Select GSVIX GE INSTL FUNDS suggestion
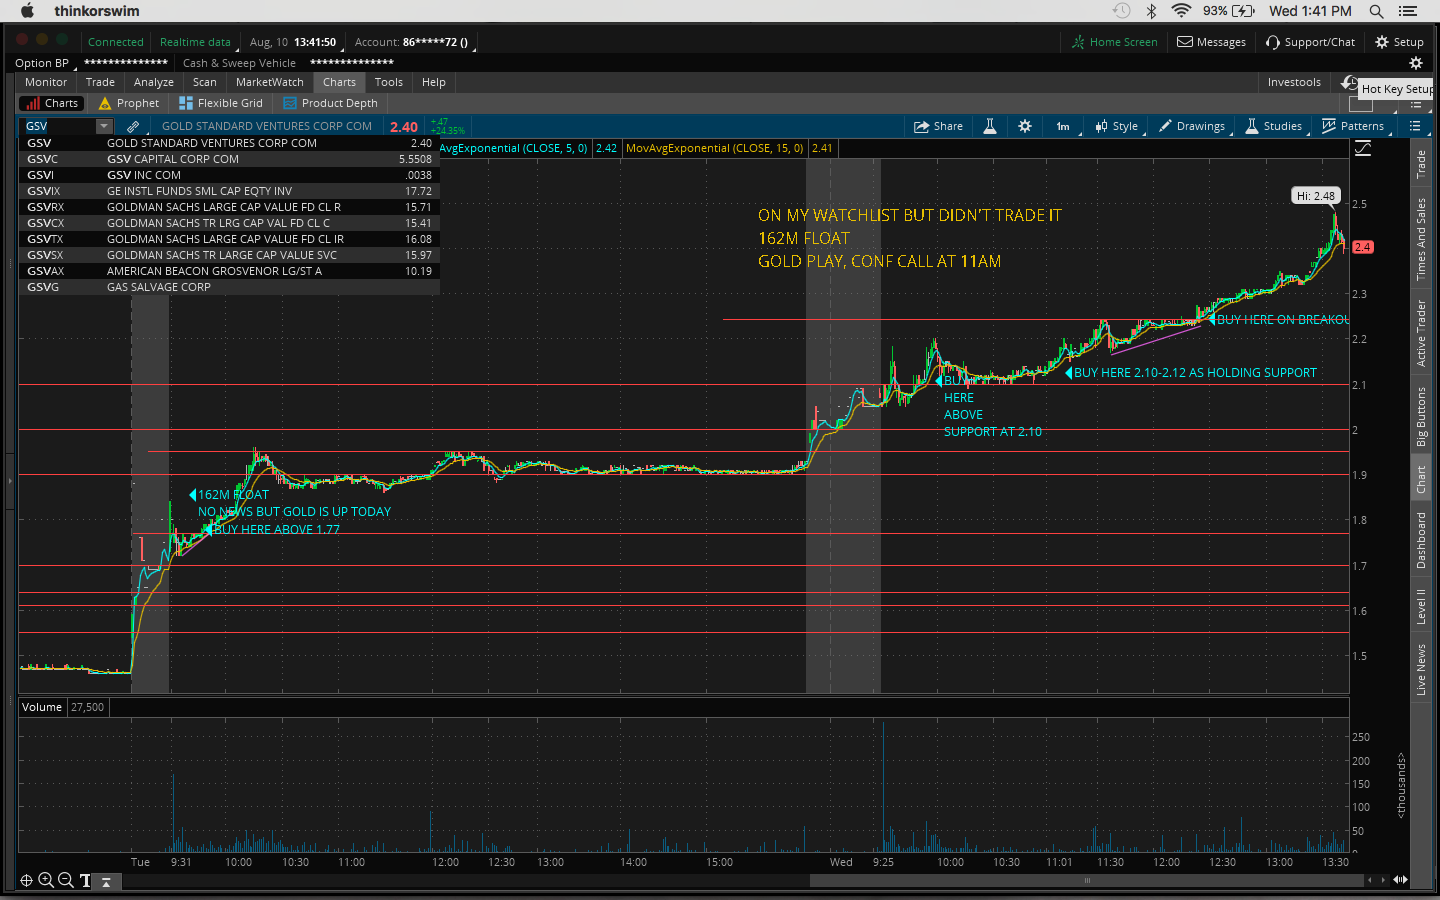 pyautogui.click(x=229, y=191)
